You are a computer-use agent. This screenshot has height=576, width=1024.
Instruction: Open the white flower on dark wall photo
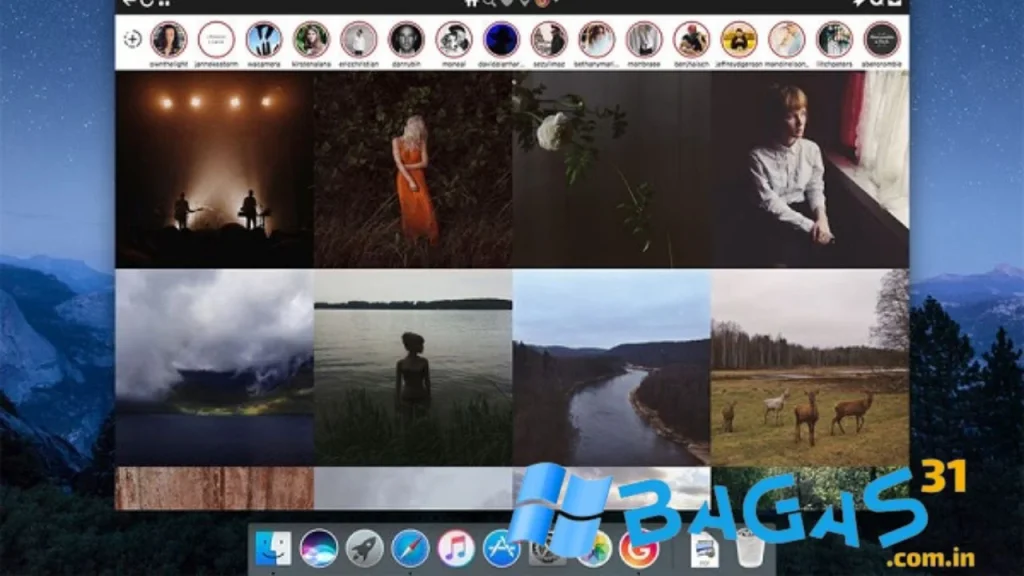coord(612,170)
